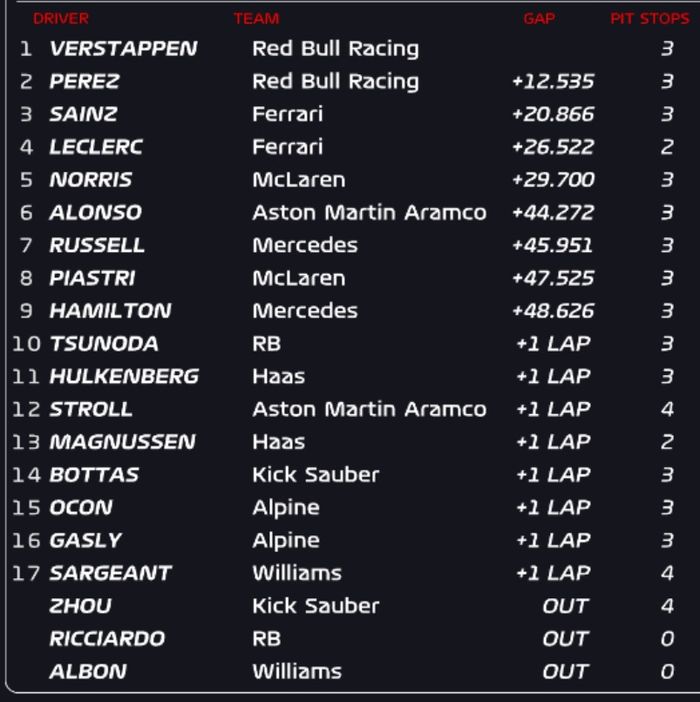Select the +45.951 gap for RUSSELL
Image resolution: width=700 pixels, height=702 pixels.
point(552,246)
